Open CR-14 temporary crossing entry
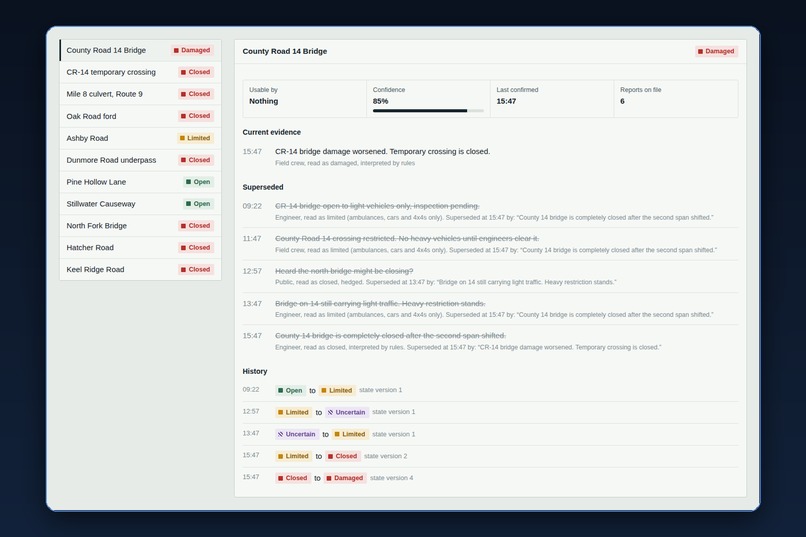Image resolution: width=806 pixels, height=537 pixels. (140, 72)
